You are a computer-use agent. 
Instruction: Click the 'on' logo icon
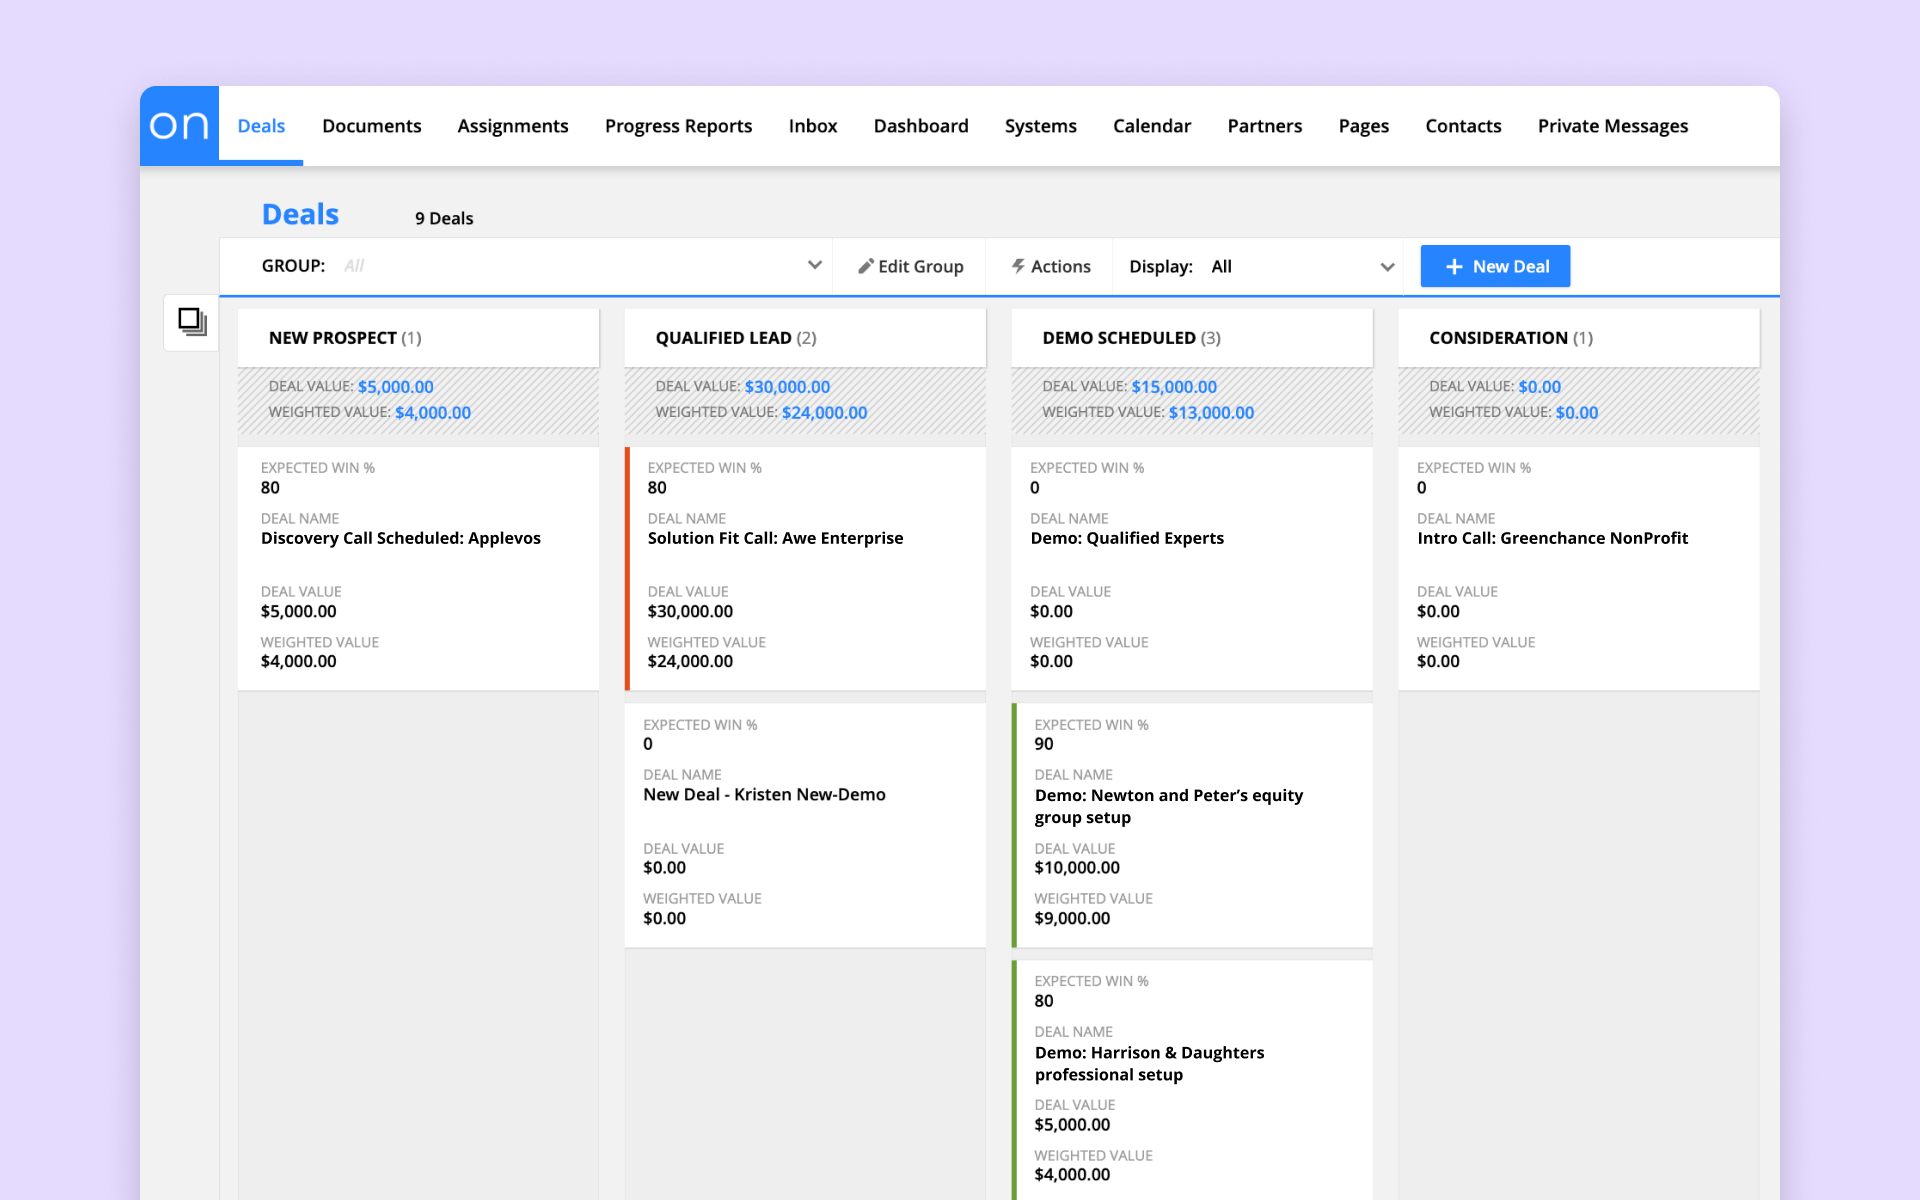(x=179, y=126)
